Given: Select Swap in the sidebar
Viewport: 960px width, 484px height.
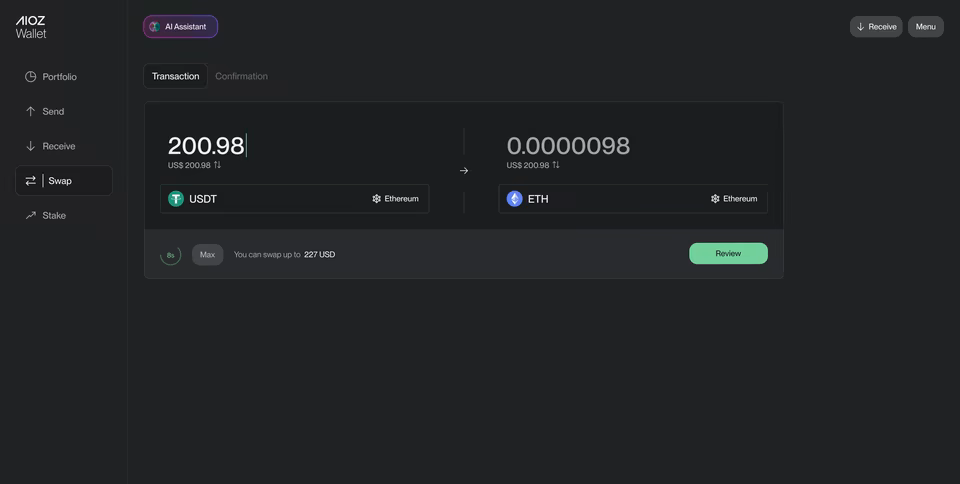Looking at the screenshot, I should tap(64, 181).
